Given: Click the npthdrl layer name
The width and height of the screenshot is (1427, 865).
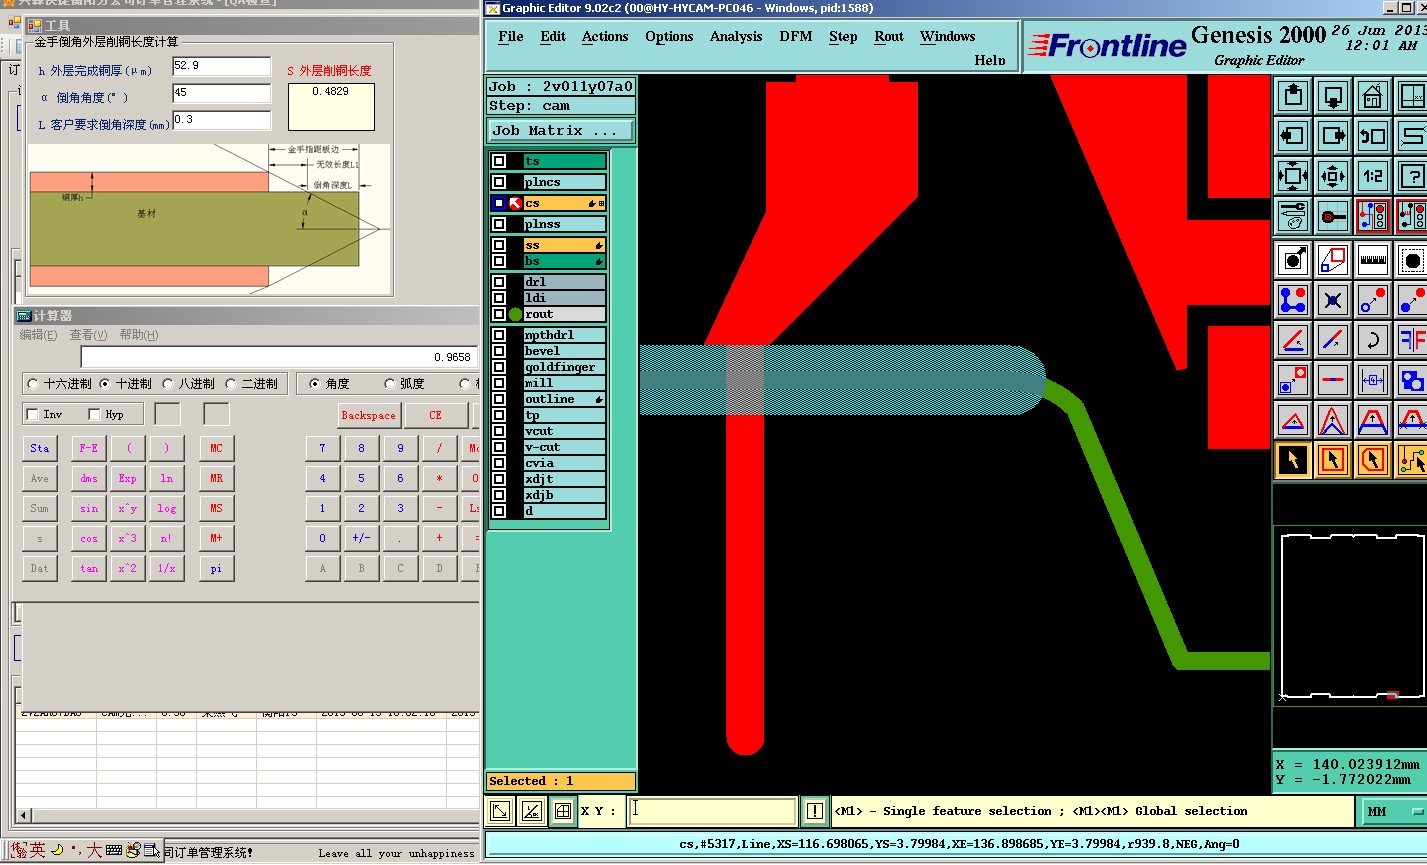Looking at the screenshot, I should [564, 335].
